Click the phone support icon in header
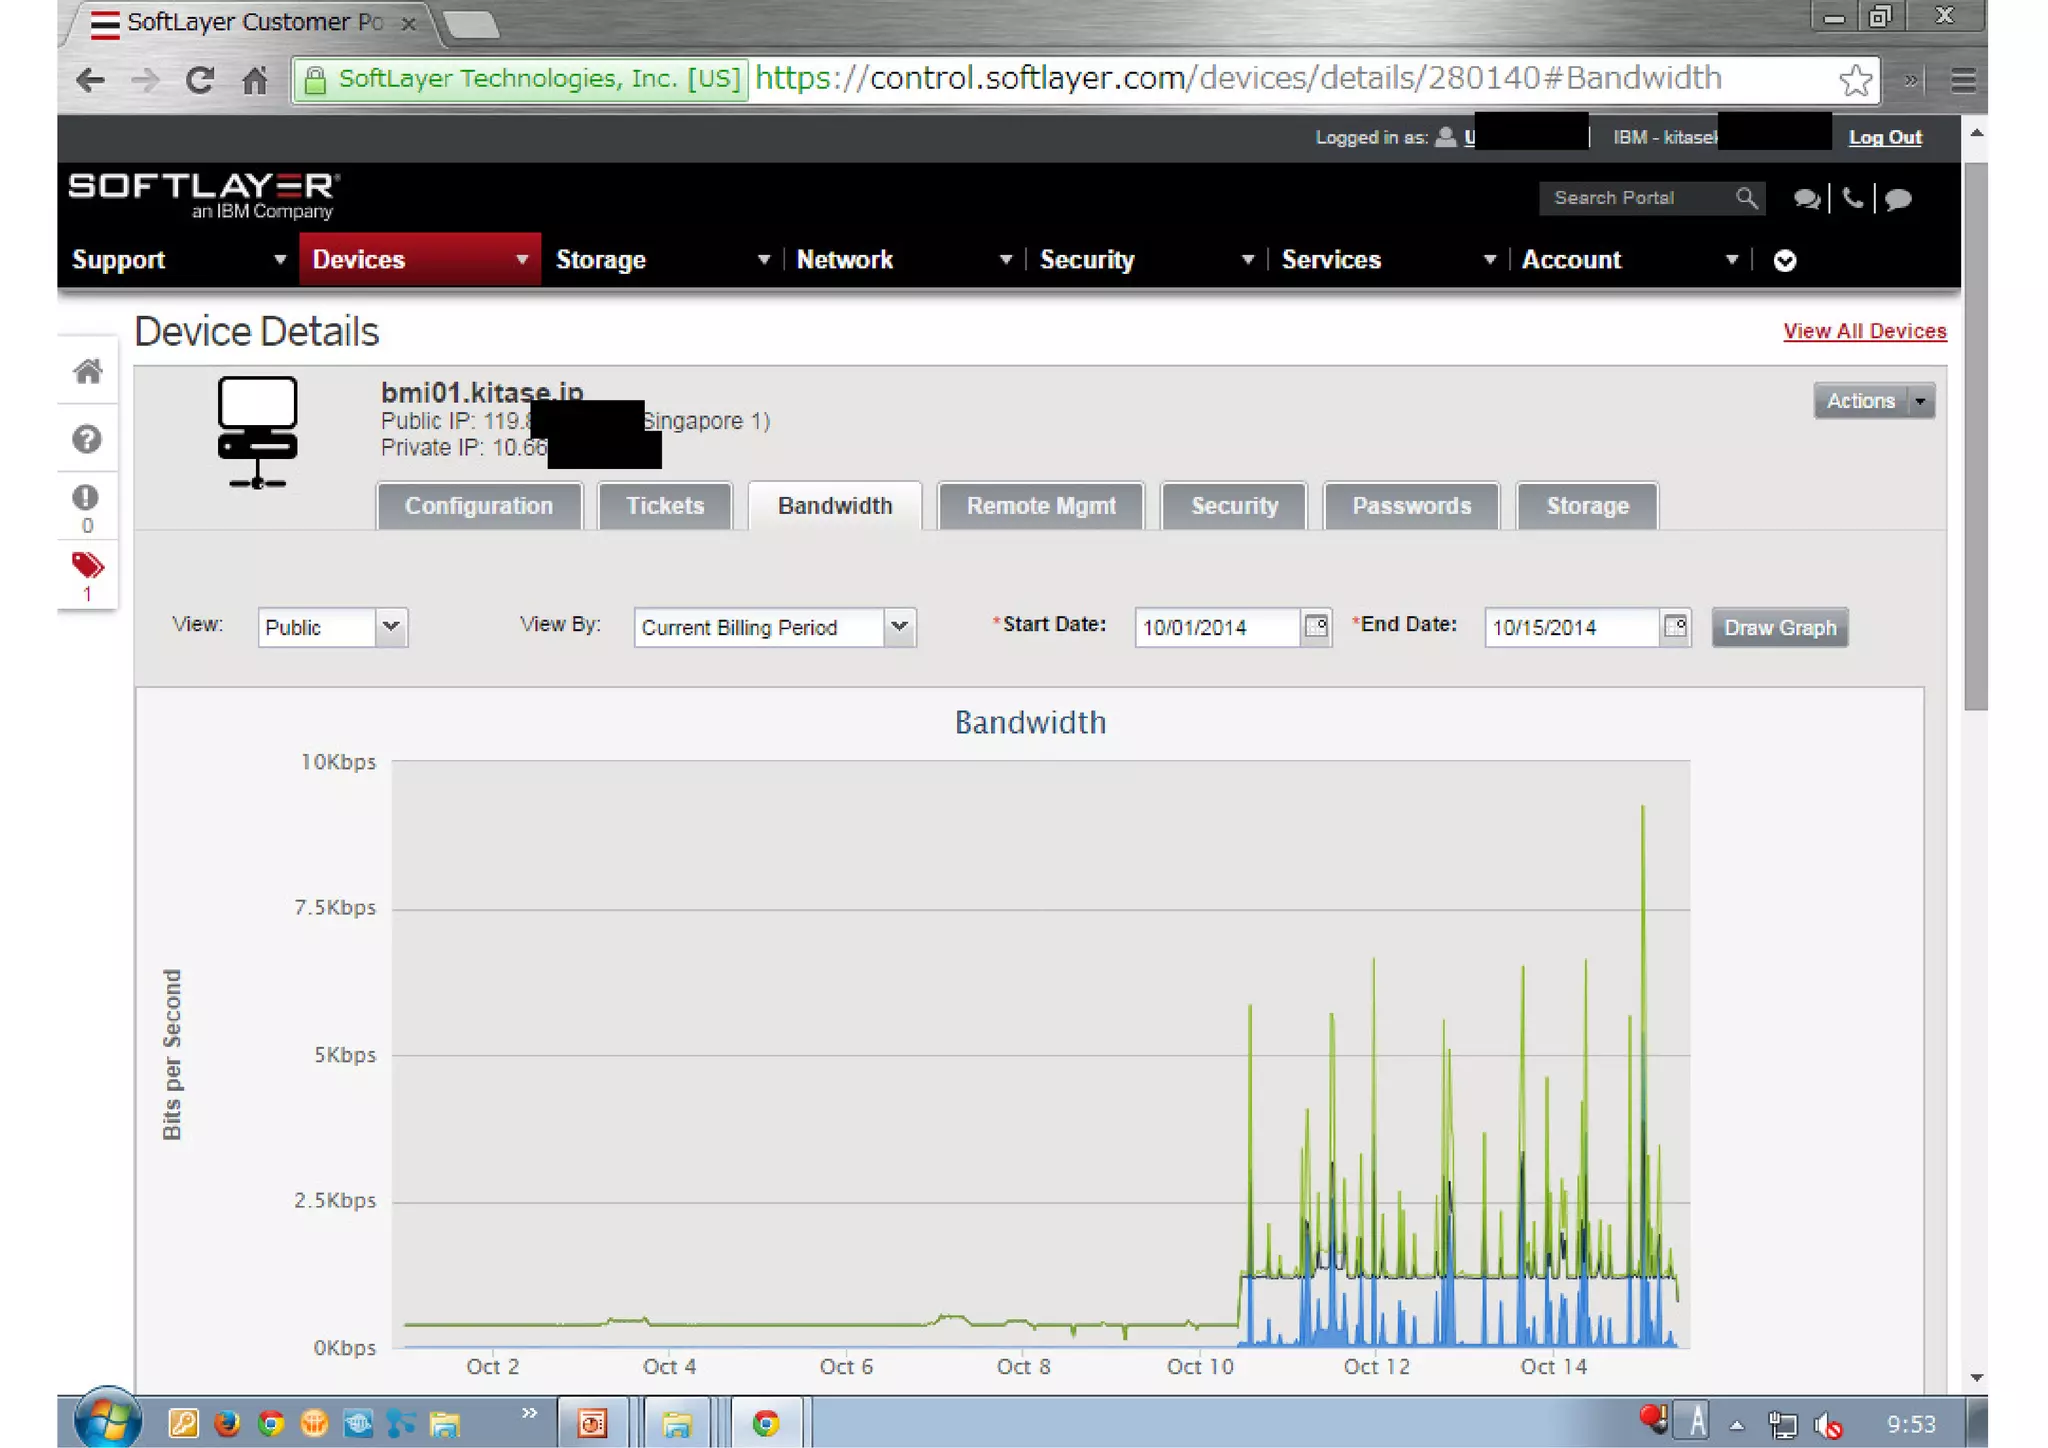The height and width of the screenshot is (1448, 2048). click(1852, 198)
